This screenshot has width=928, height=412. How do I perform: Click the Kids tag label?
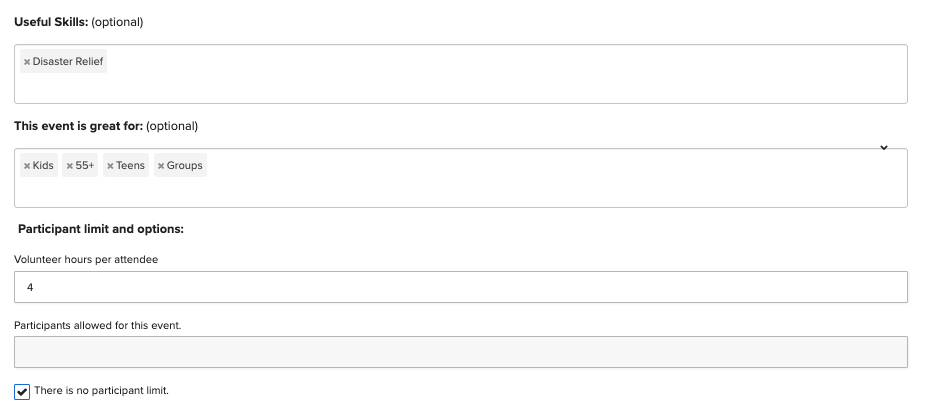43,166
